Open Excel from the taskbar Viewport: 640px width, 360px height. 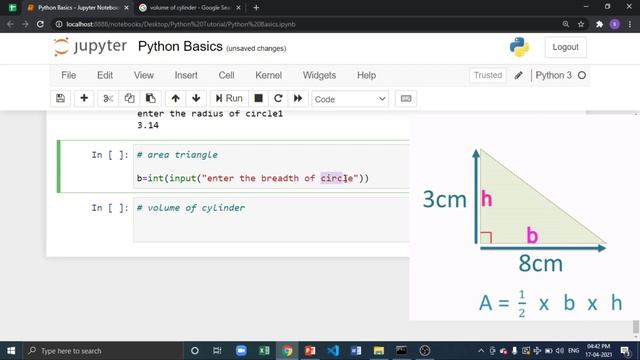pyautogui.click(x=264, y=351)
